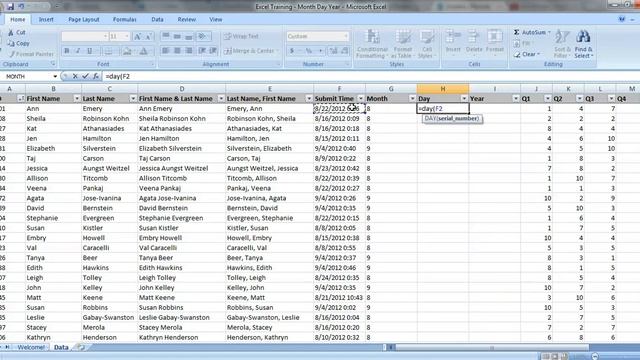Click the Save icon in Quick Access Toolbar
The width and height of the screenshot is (640, 360).
[x=10, y=7]
